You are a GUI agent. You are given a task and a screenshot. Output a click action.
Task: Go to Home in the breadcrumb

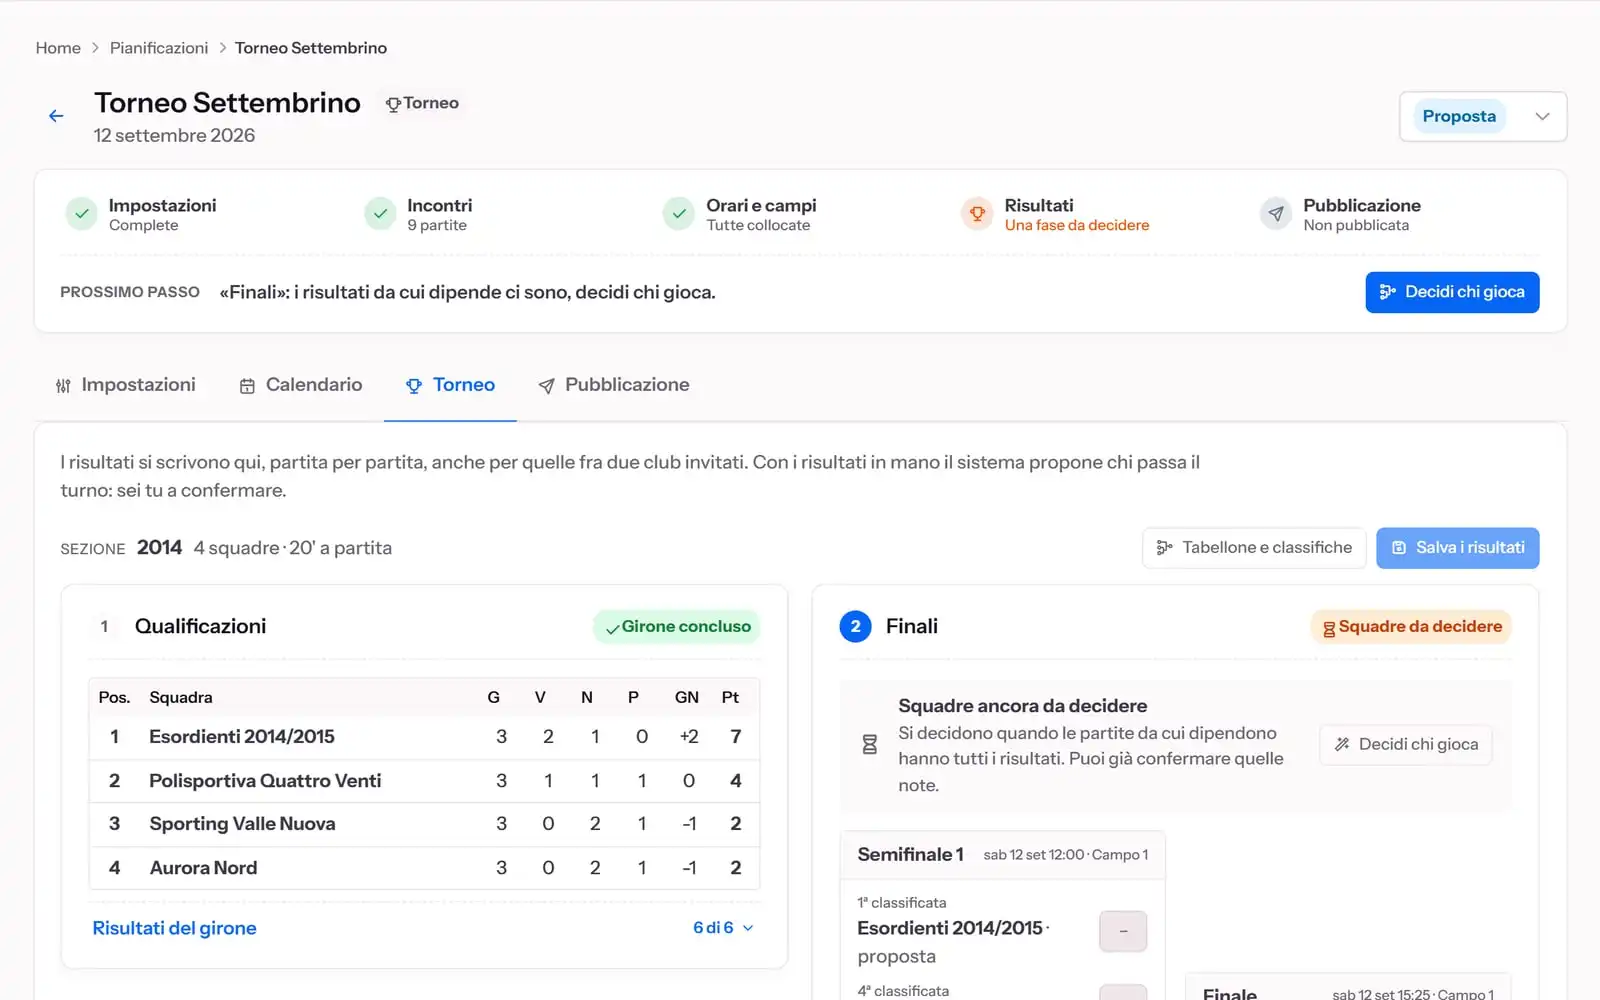pyautogui.click(x=58, y=48)
